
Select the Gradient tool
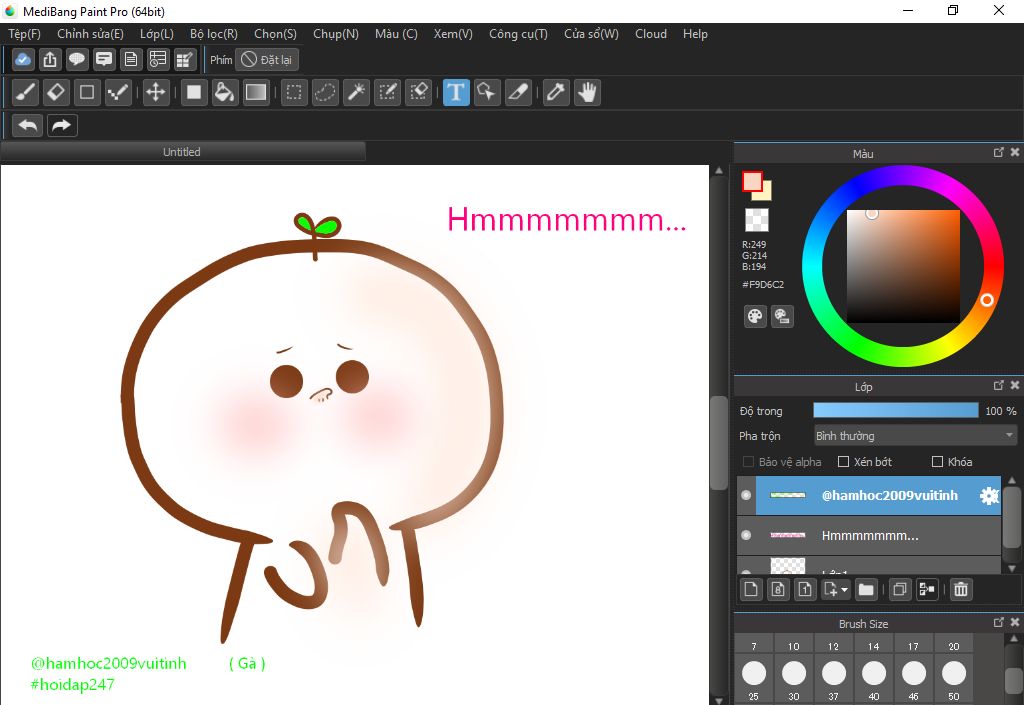pyautogui.click(x=255, y=92)
